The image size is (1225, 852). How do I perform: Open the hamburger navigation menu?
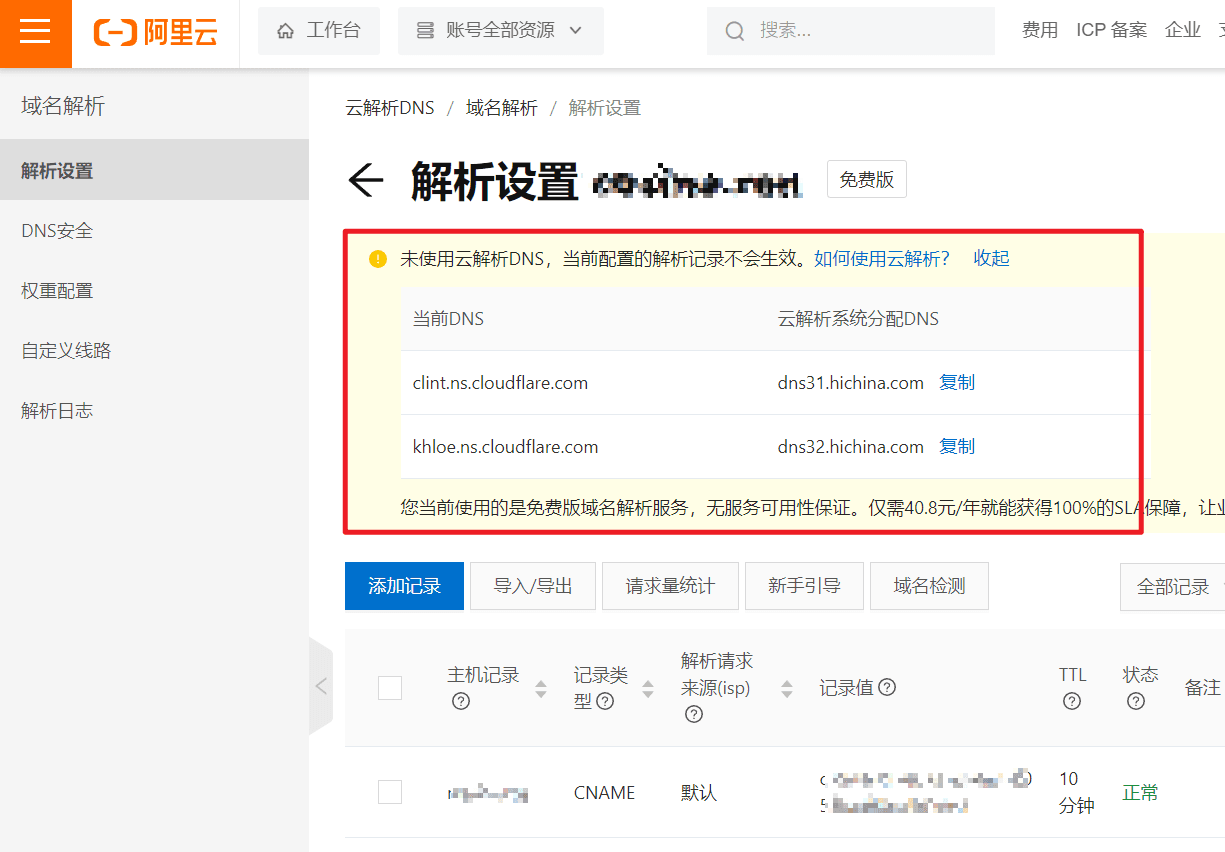(x=35, y=33)
